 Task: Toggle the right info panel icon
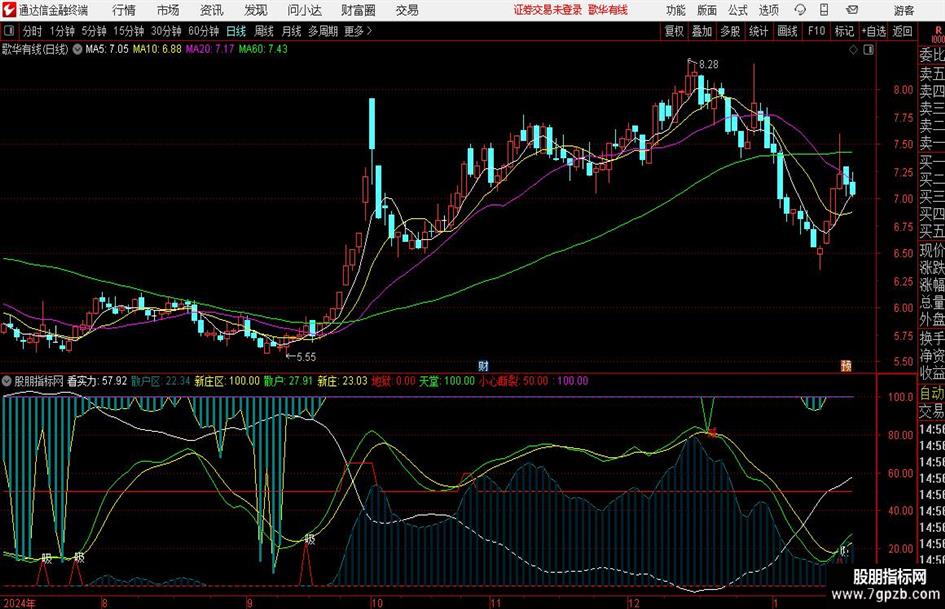[868, 50]
